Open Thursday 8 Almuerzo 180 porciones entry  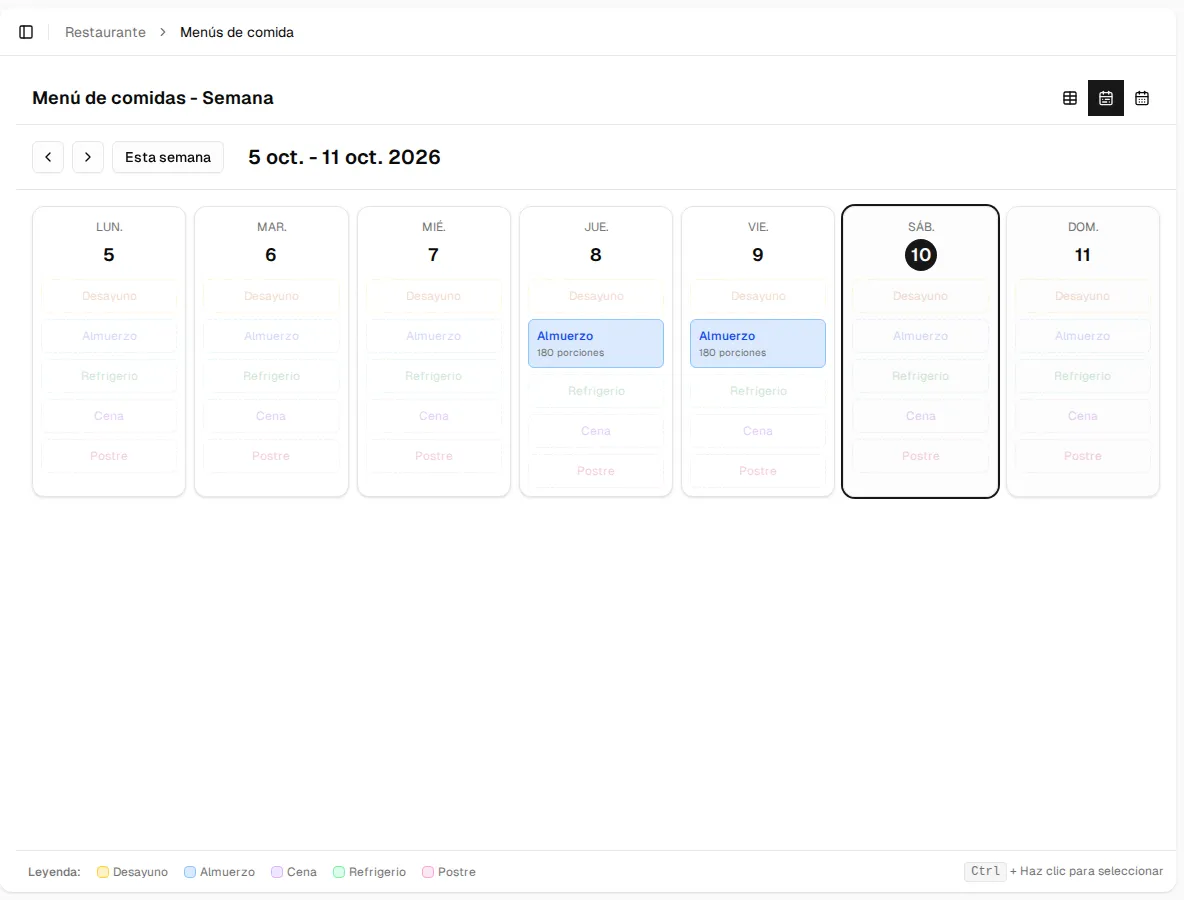pyautogui.click(x=596, y=344)
